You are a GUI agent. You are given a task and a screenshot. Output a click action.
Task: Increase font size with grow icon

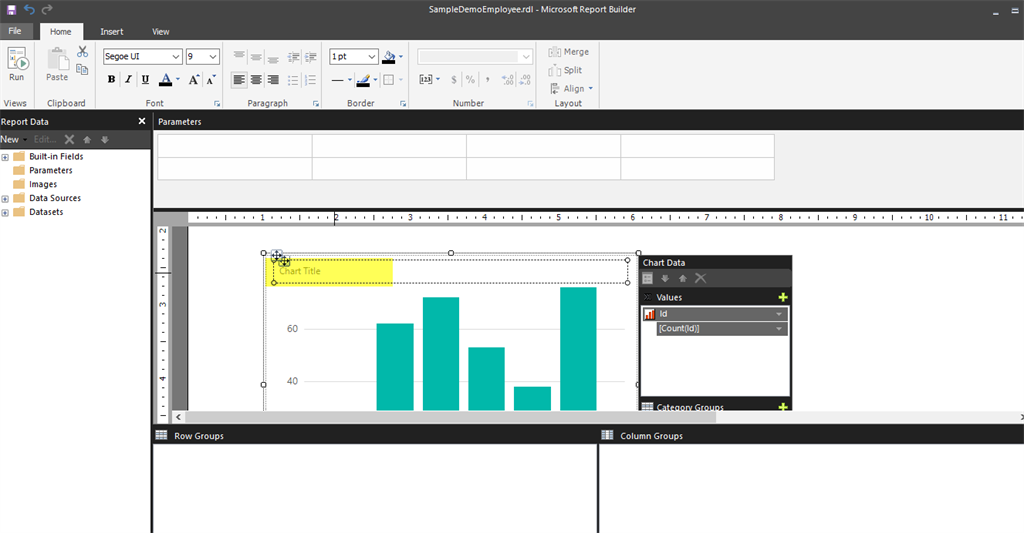pyautogui.click(x=194, y=80)
